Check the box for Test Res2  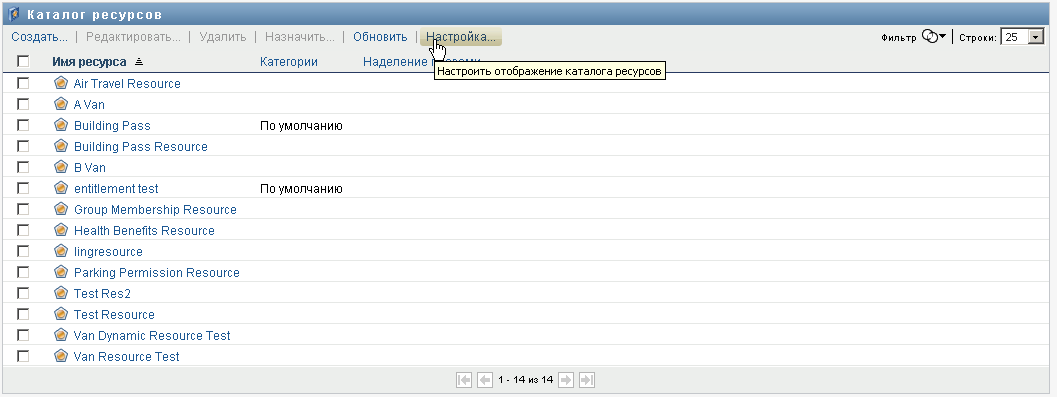point(24,293)
